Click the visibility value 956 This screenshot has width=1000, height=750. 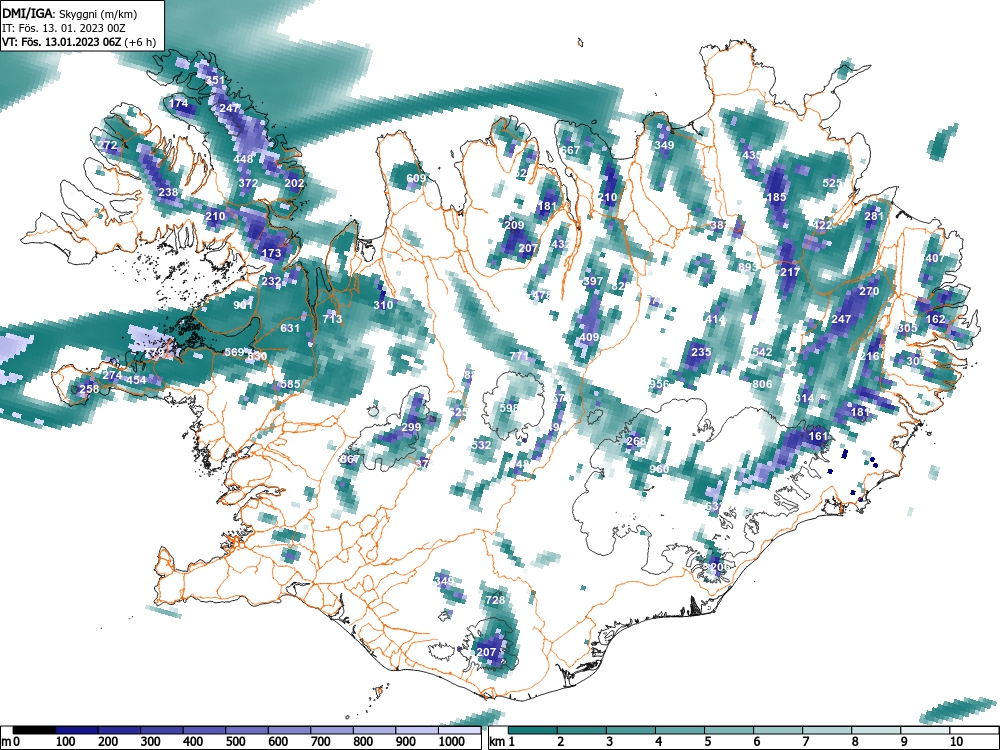[659, 384]
